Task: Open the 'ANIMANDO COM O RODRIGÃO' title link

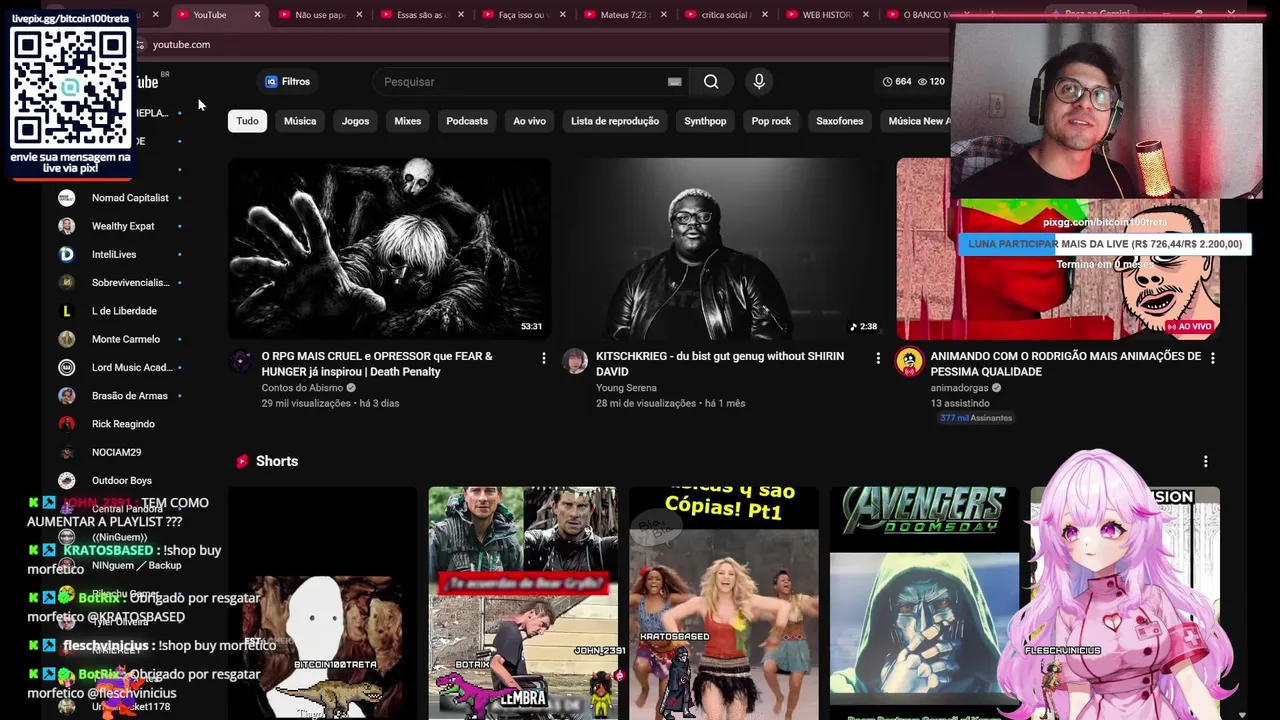Action: (1066, 364)
